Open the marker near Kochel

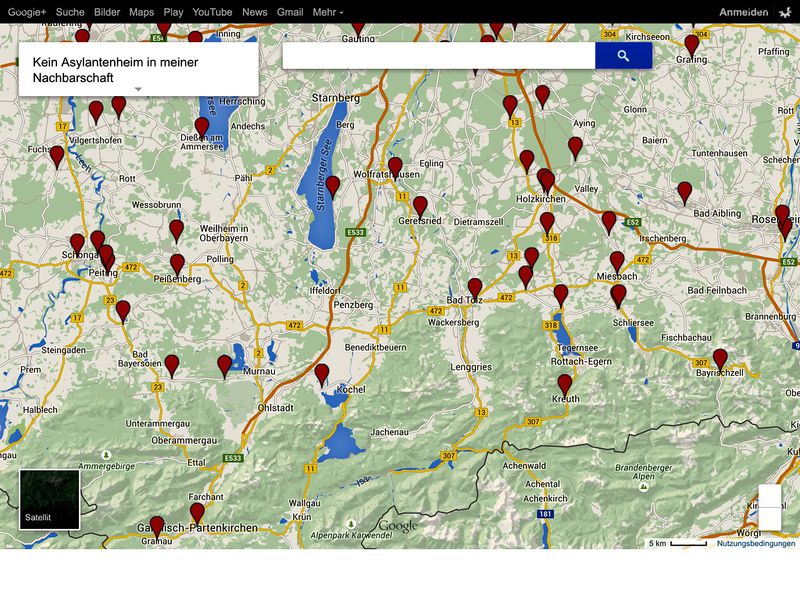322,374
